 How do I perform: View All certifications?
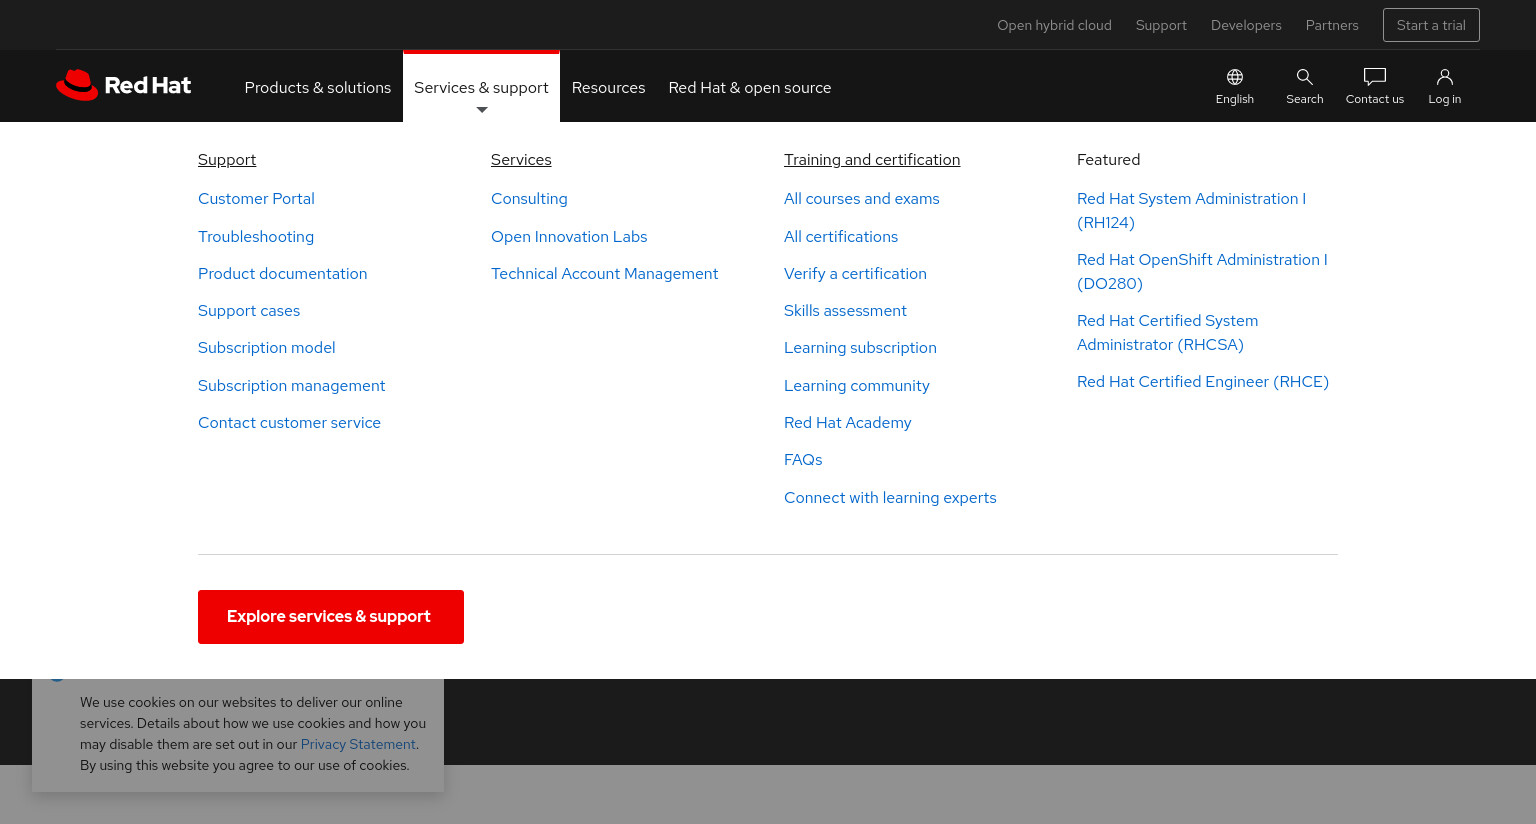coord(841,237)
